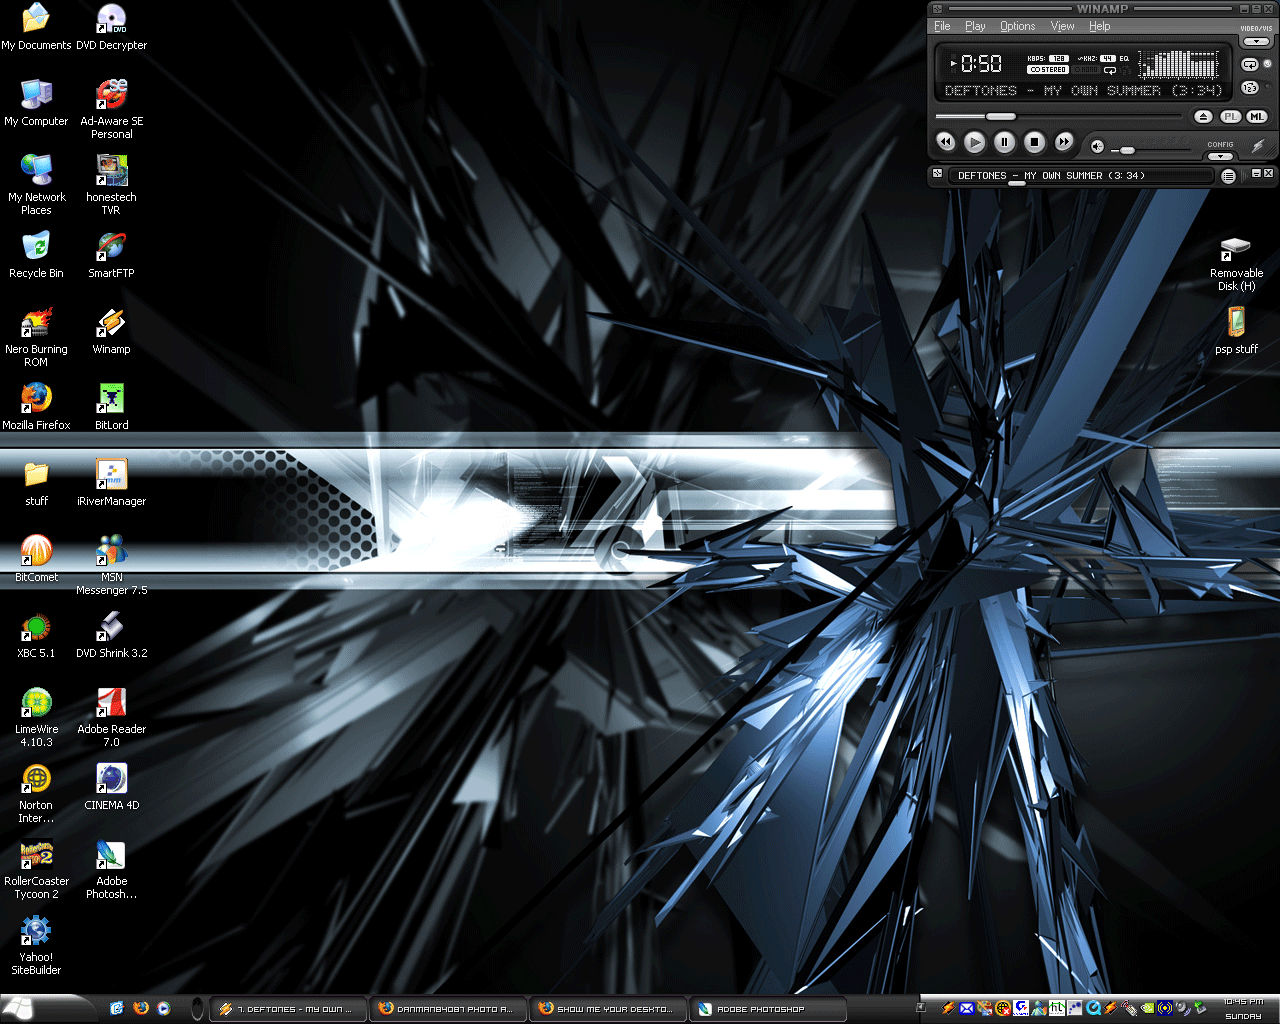Image resolution: width=1280 pixels, height=1024 pixels.
Task: Launch DVD Decrypter from the desktop
Action: click(111, 27)
